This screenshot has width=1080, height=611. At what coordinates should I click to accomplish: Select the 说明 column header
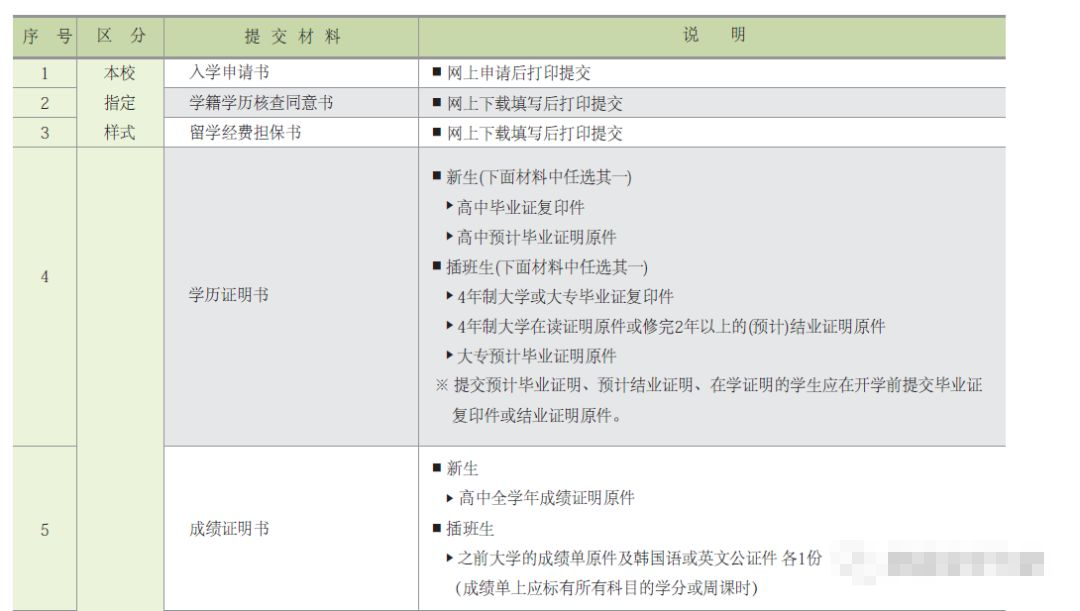pyautogui.click(x=713, y=36)
